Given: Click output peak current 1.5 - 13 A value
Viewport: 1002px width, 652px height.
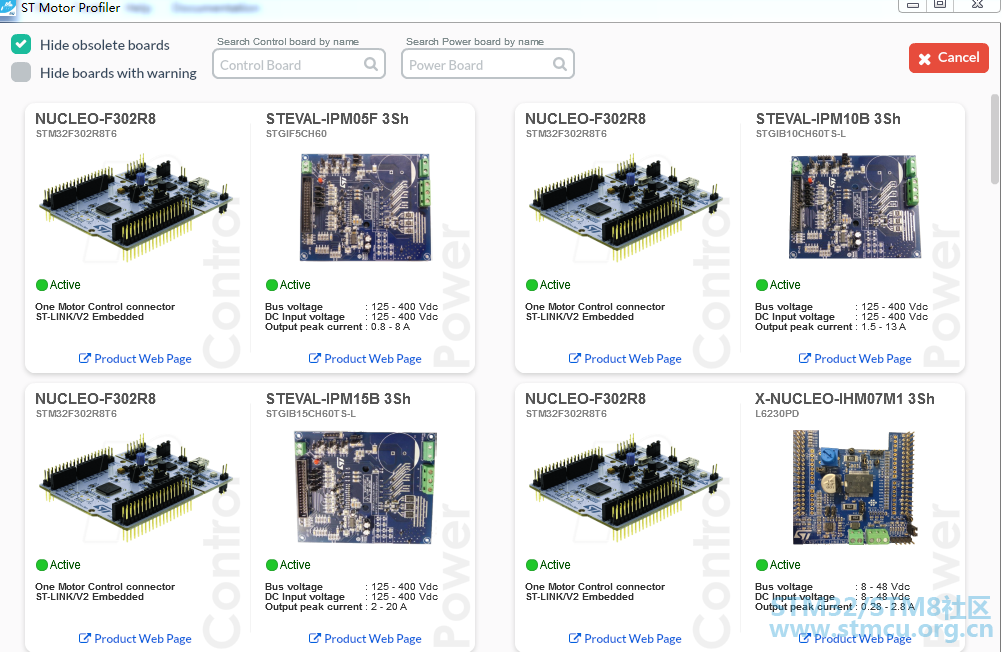Looking at the screenshot, I should click(x=883, y=327).
